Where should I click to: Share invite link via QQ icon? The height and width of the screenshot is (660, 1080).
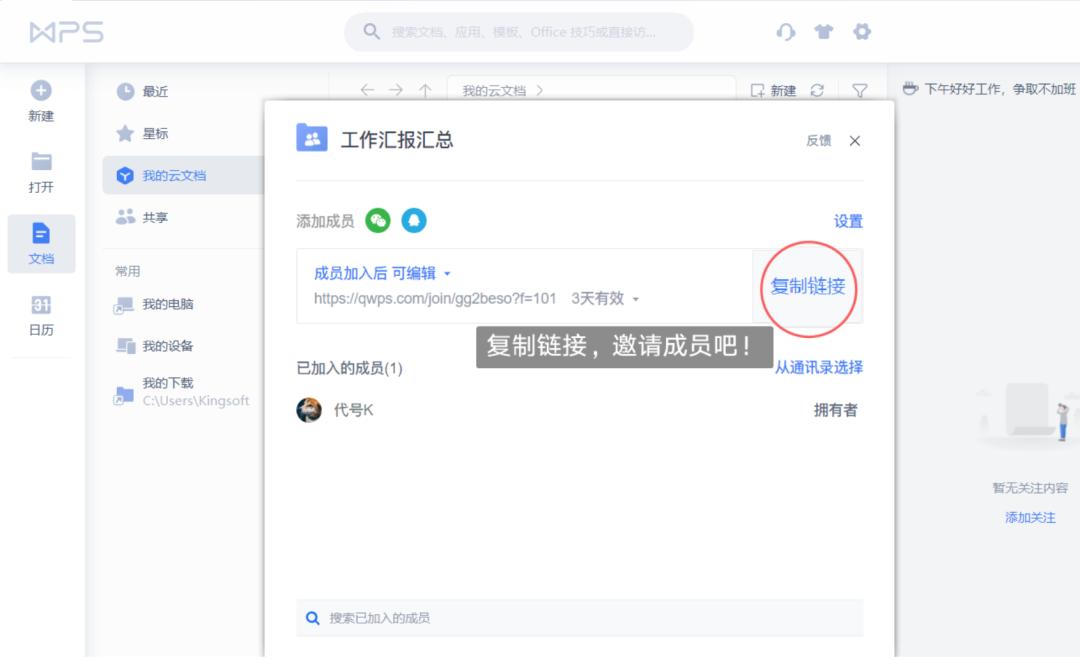415,221
